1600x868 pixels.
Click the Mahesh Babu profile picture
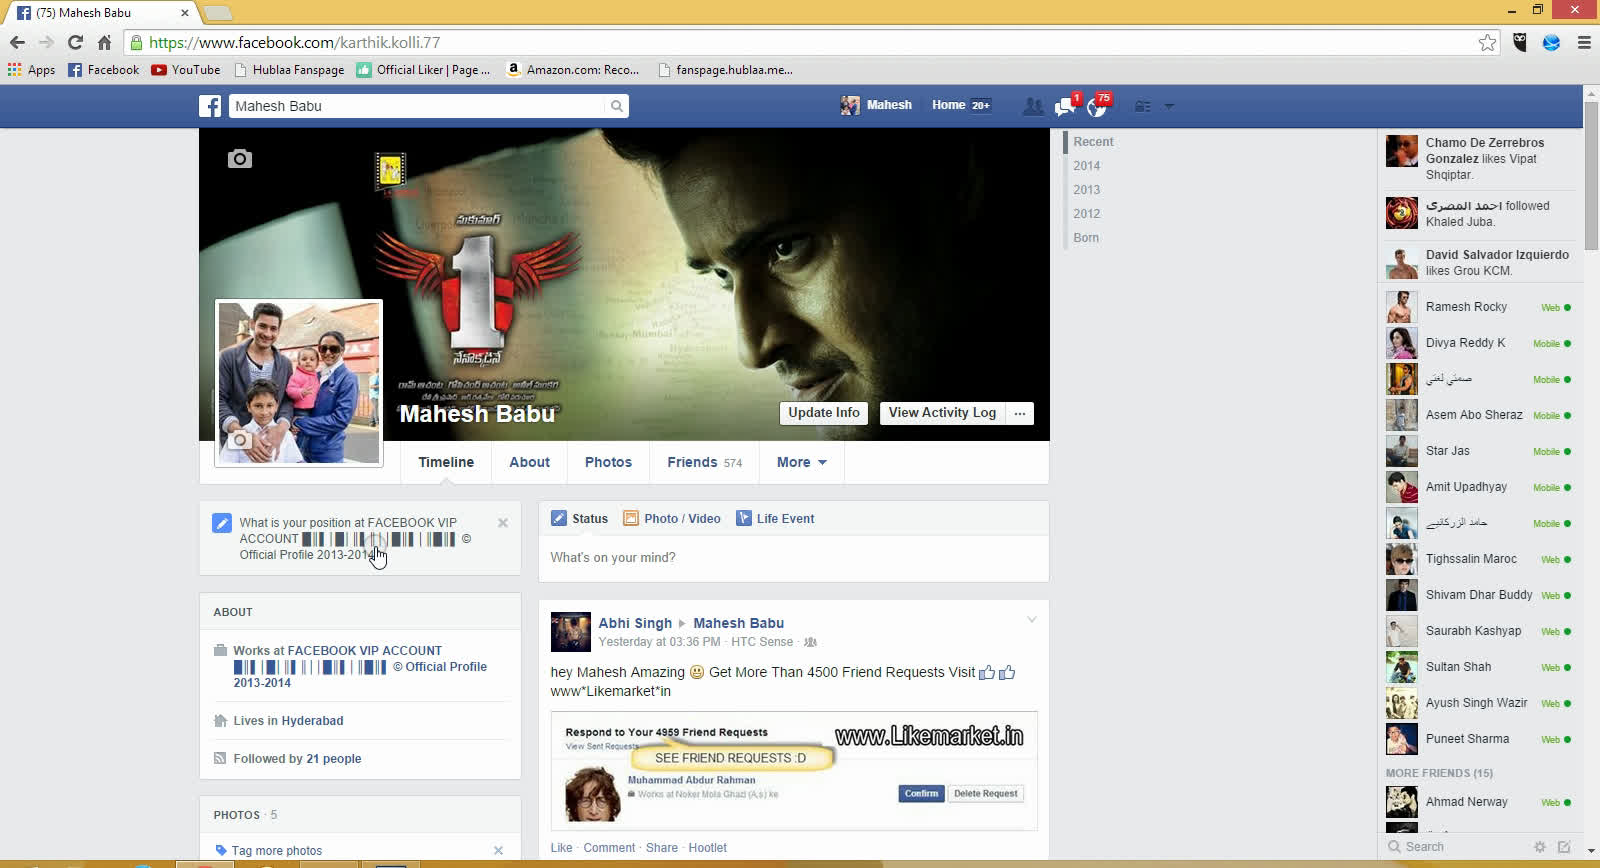[x=299, y=383]
